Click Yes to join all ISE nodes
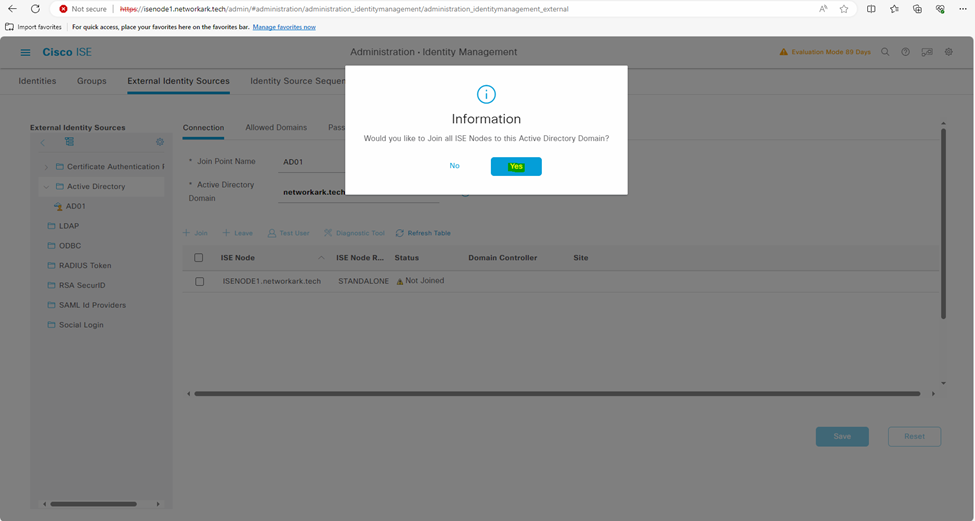 pos(516,166)
